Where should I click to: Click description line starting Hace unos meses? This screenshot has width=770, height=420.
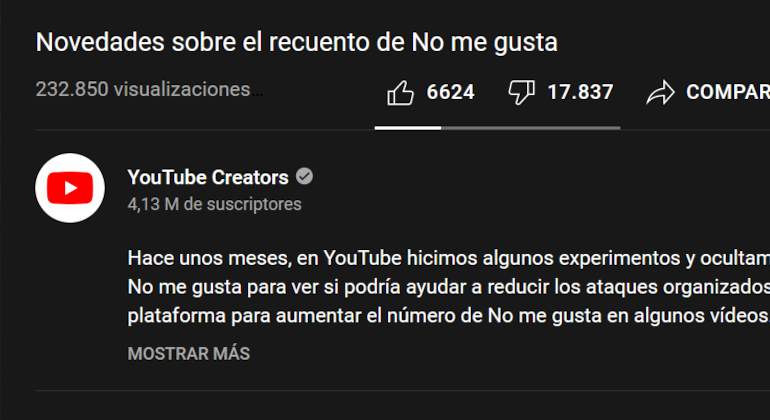(448, 258)
